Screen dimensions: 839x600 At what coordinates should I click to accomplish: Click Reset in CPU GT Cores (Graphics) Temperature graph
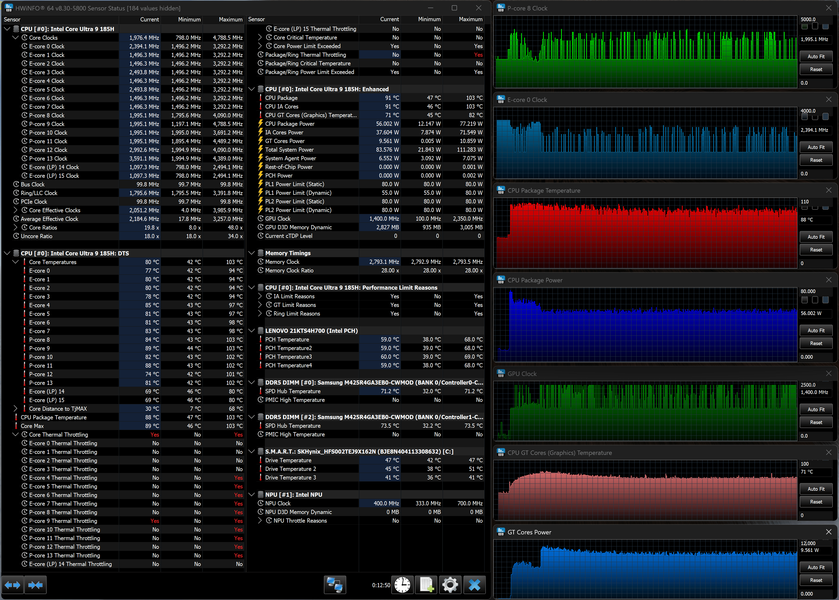815,502
